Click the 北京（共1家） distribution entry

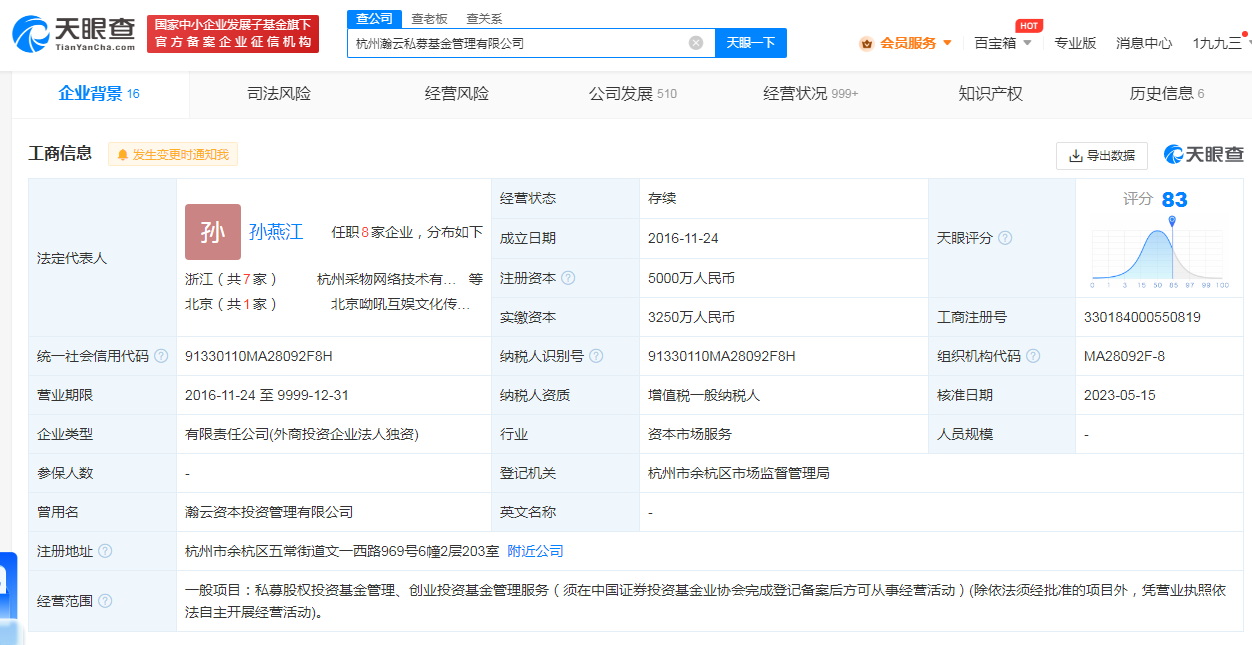coord(232,304)
